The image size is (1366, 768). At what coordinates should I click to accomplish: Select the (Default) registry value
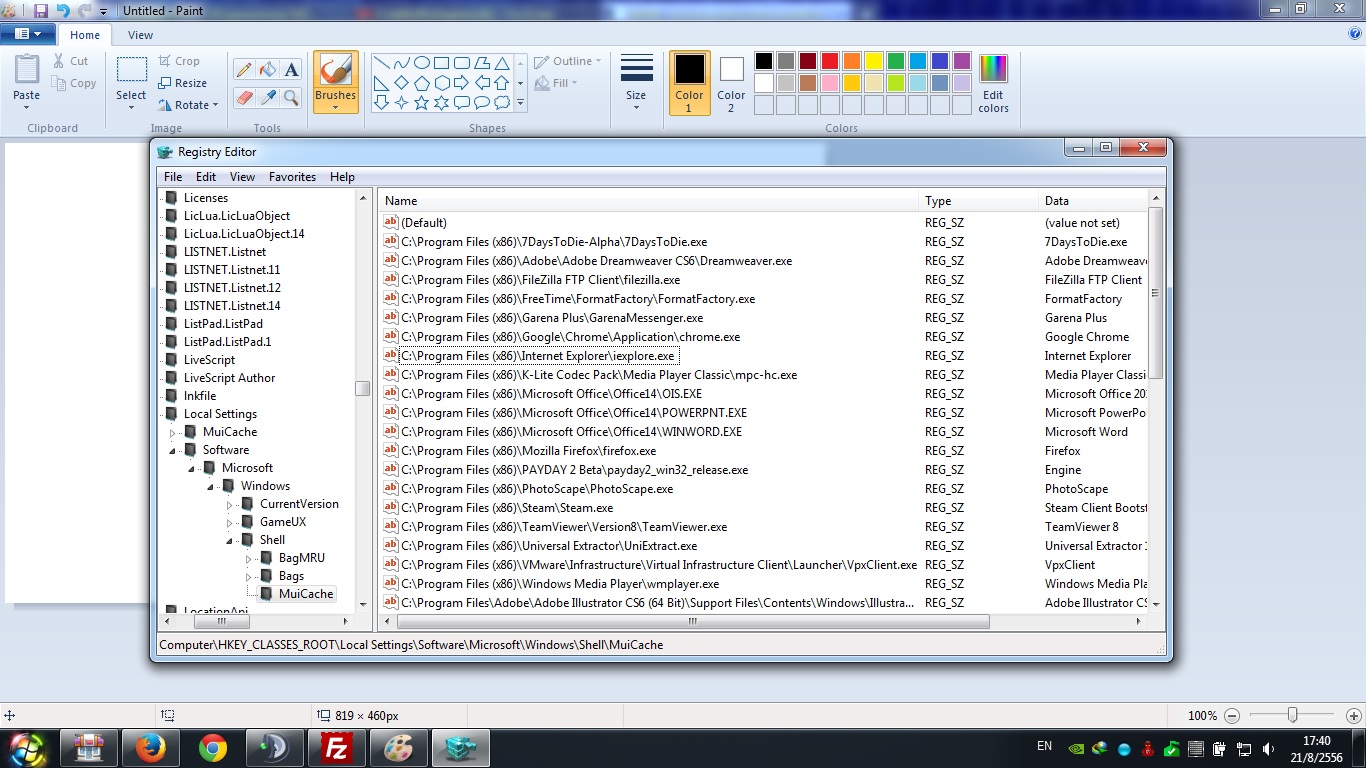(424, 223)
